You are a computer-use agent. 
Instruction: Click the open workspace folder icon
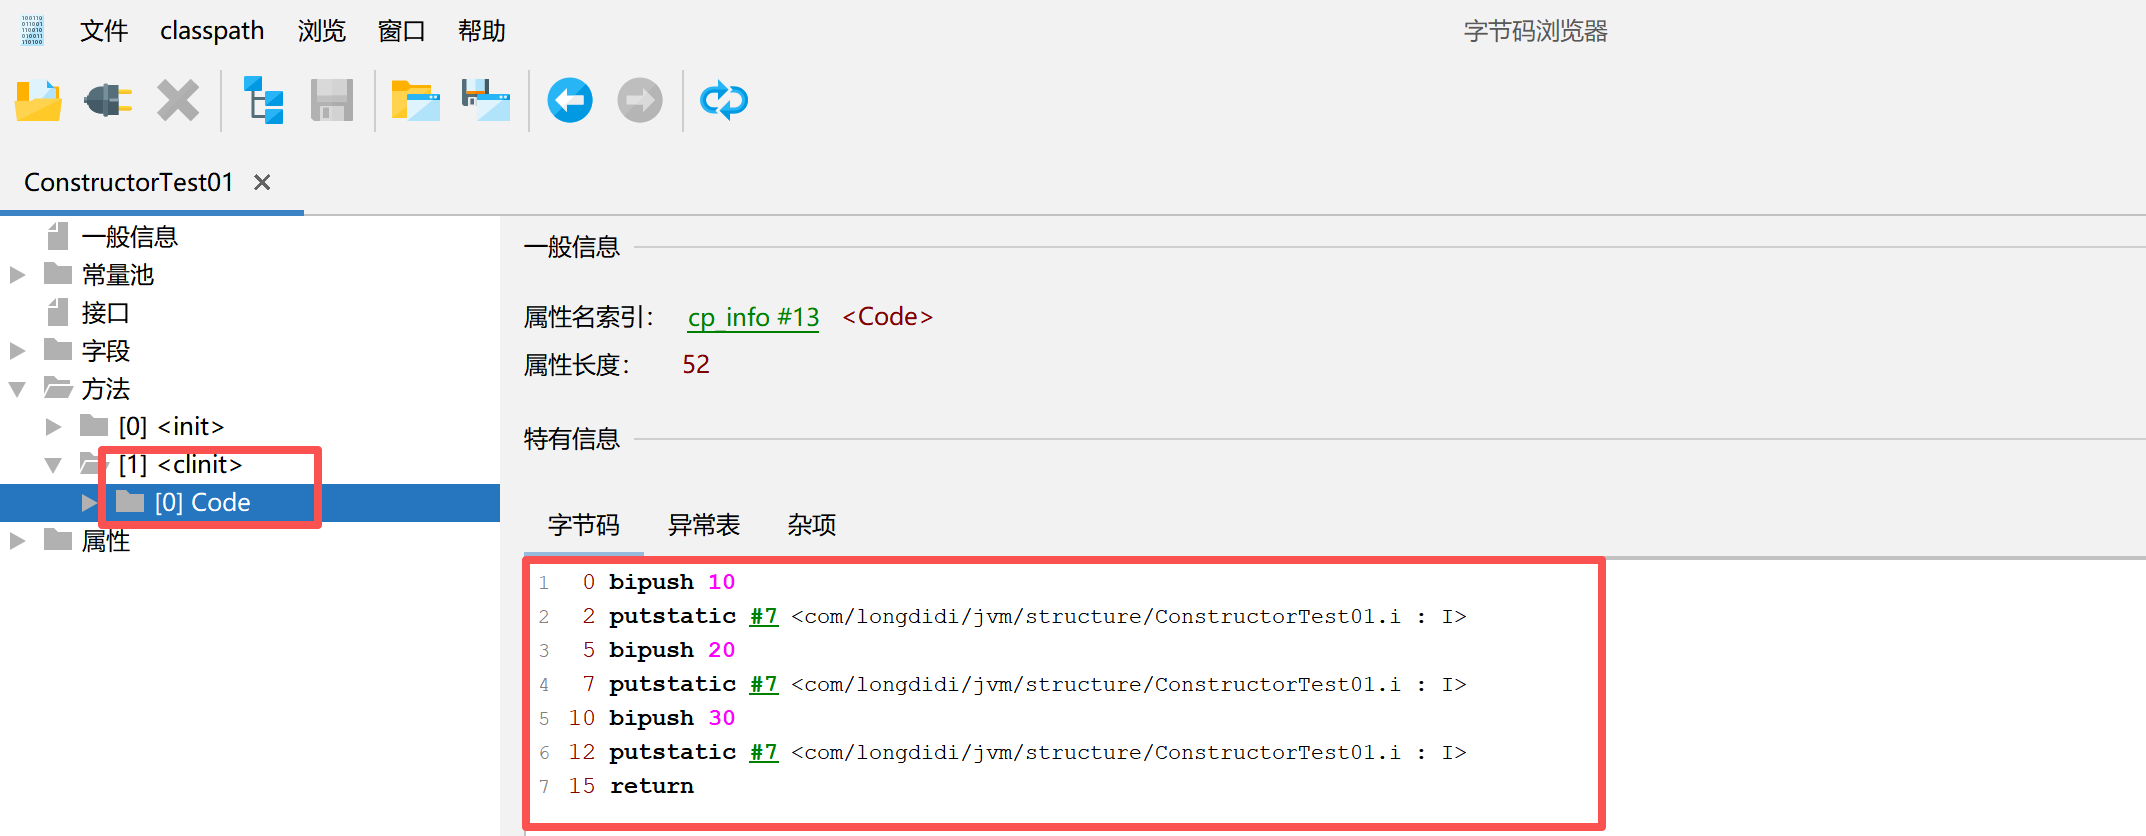(x=416, y=100)
